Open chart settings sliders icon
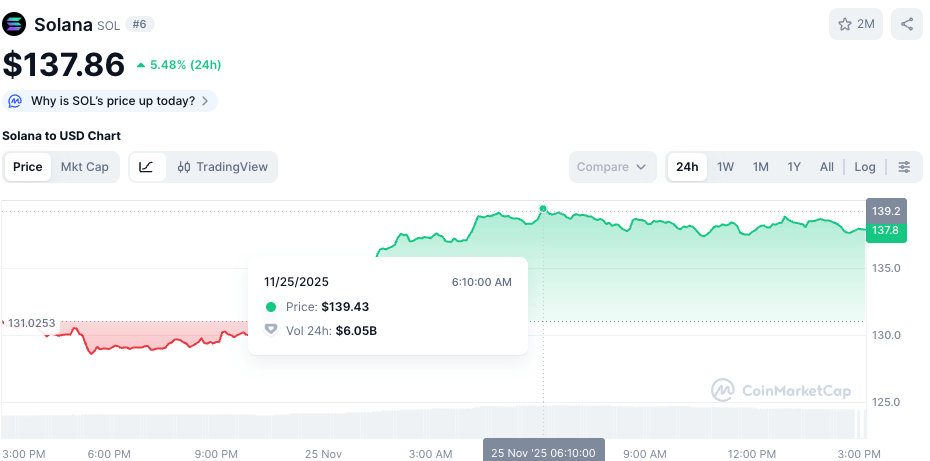This screenshot has width=930, height=461. pyautogui.click(x=904, y=167)
